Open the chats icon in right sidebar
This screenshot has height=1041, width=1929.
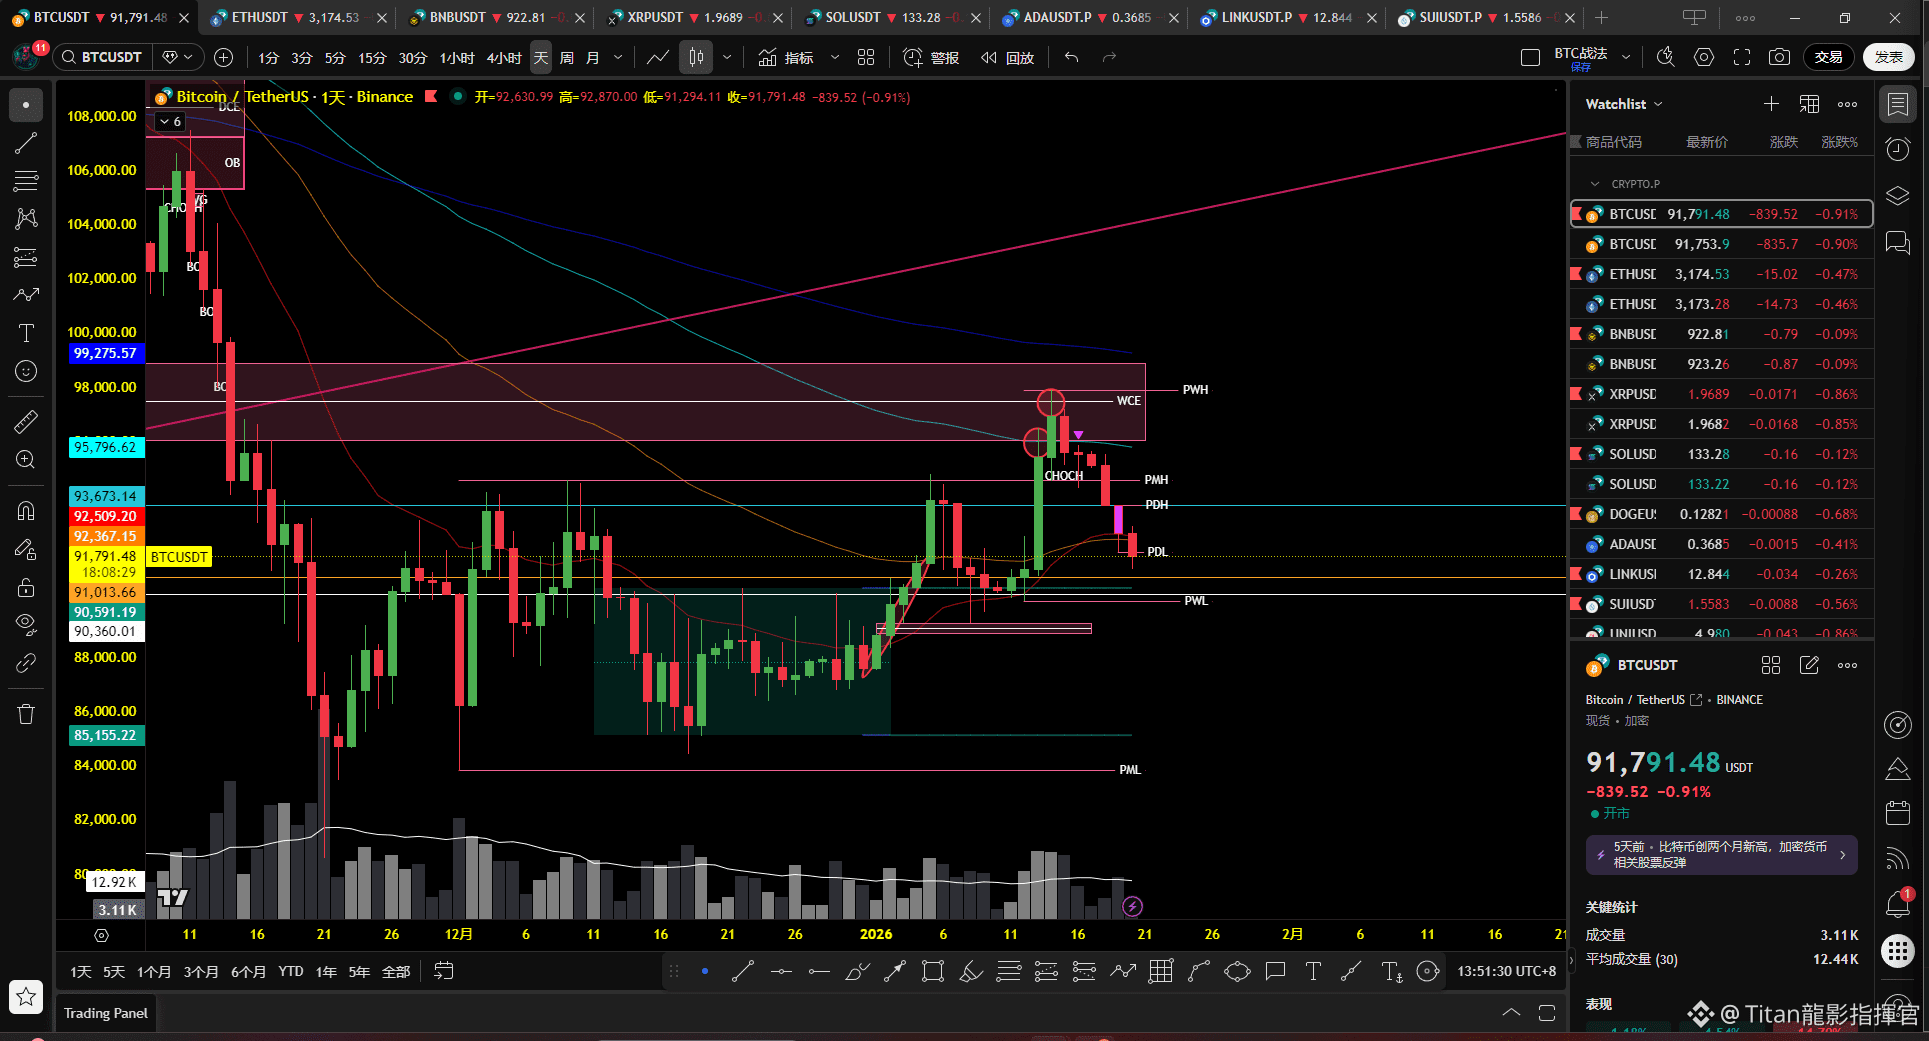(x=1897, y=242)
